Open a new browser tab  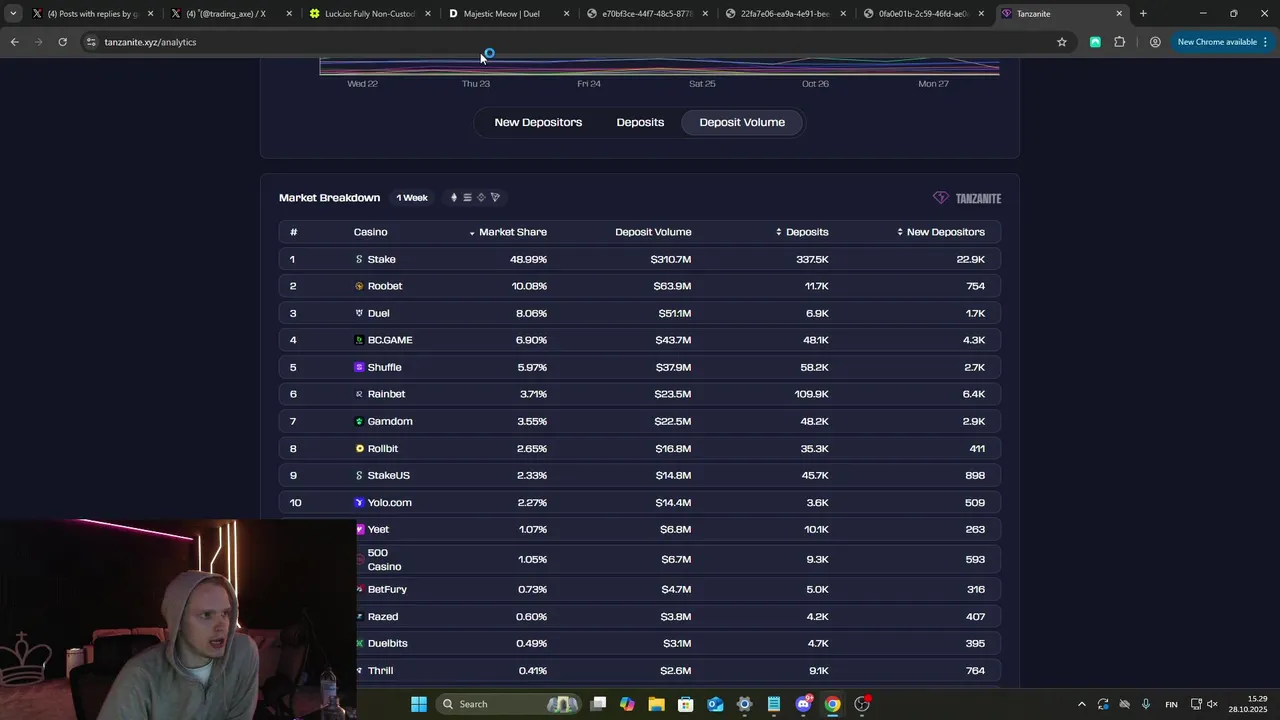pyautogui.click(x=1143, y=14)
